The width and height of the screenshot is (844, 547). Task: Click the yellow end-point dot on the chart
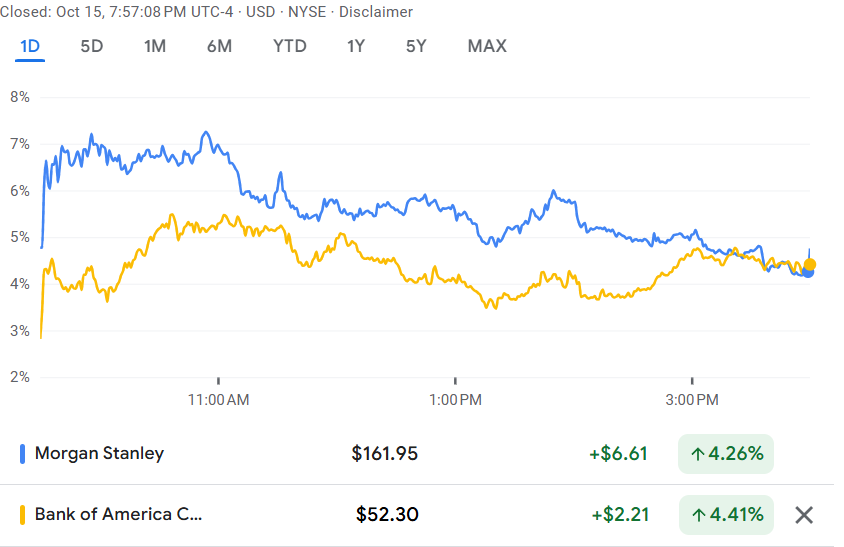pyautogui.click(x=809, y=265)
